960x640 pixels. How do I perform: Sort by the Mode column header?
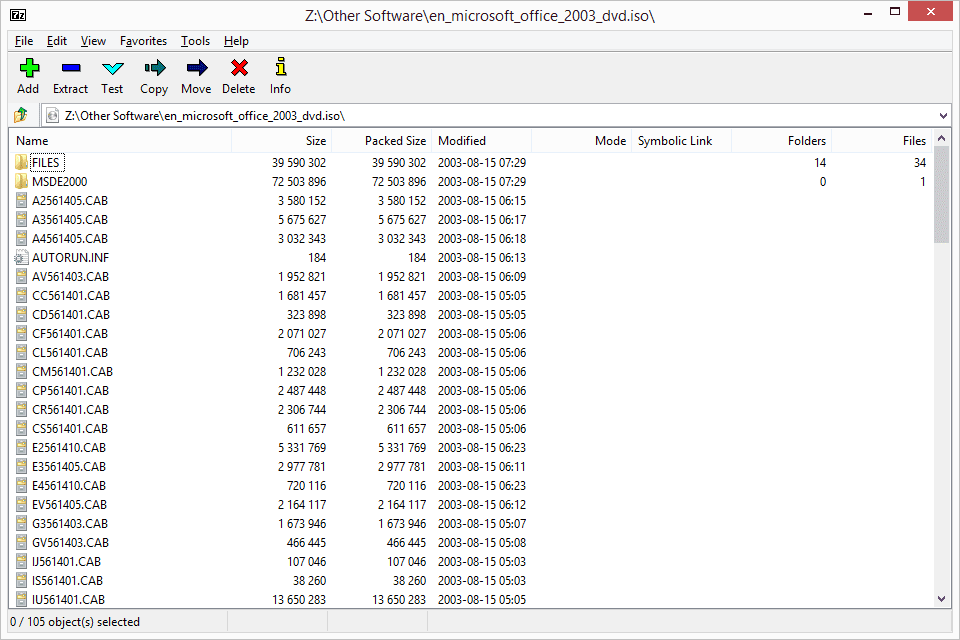[581, 141]
